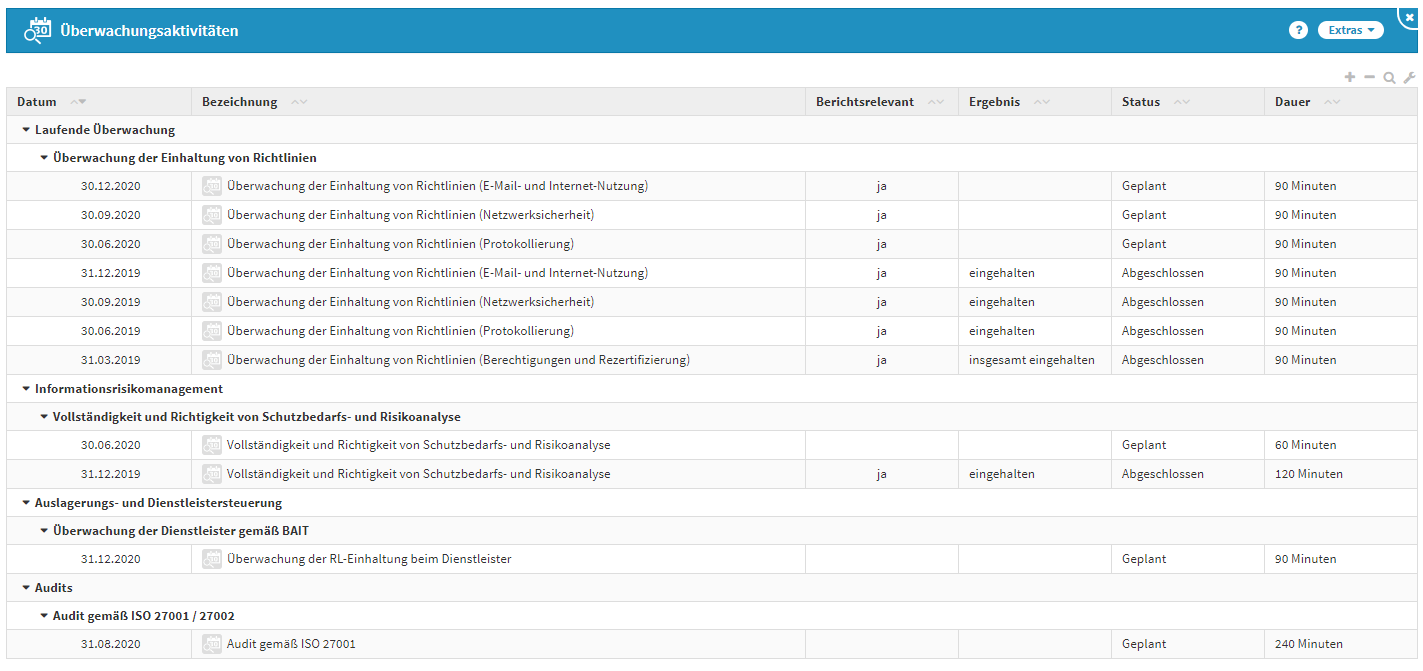Sort by the Bezeichnung column header
Screen dimensions: 1423x671
point(239,102)
